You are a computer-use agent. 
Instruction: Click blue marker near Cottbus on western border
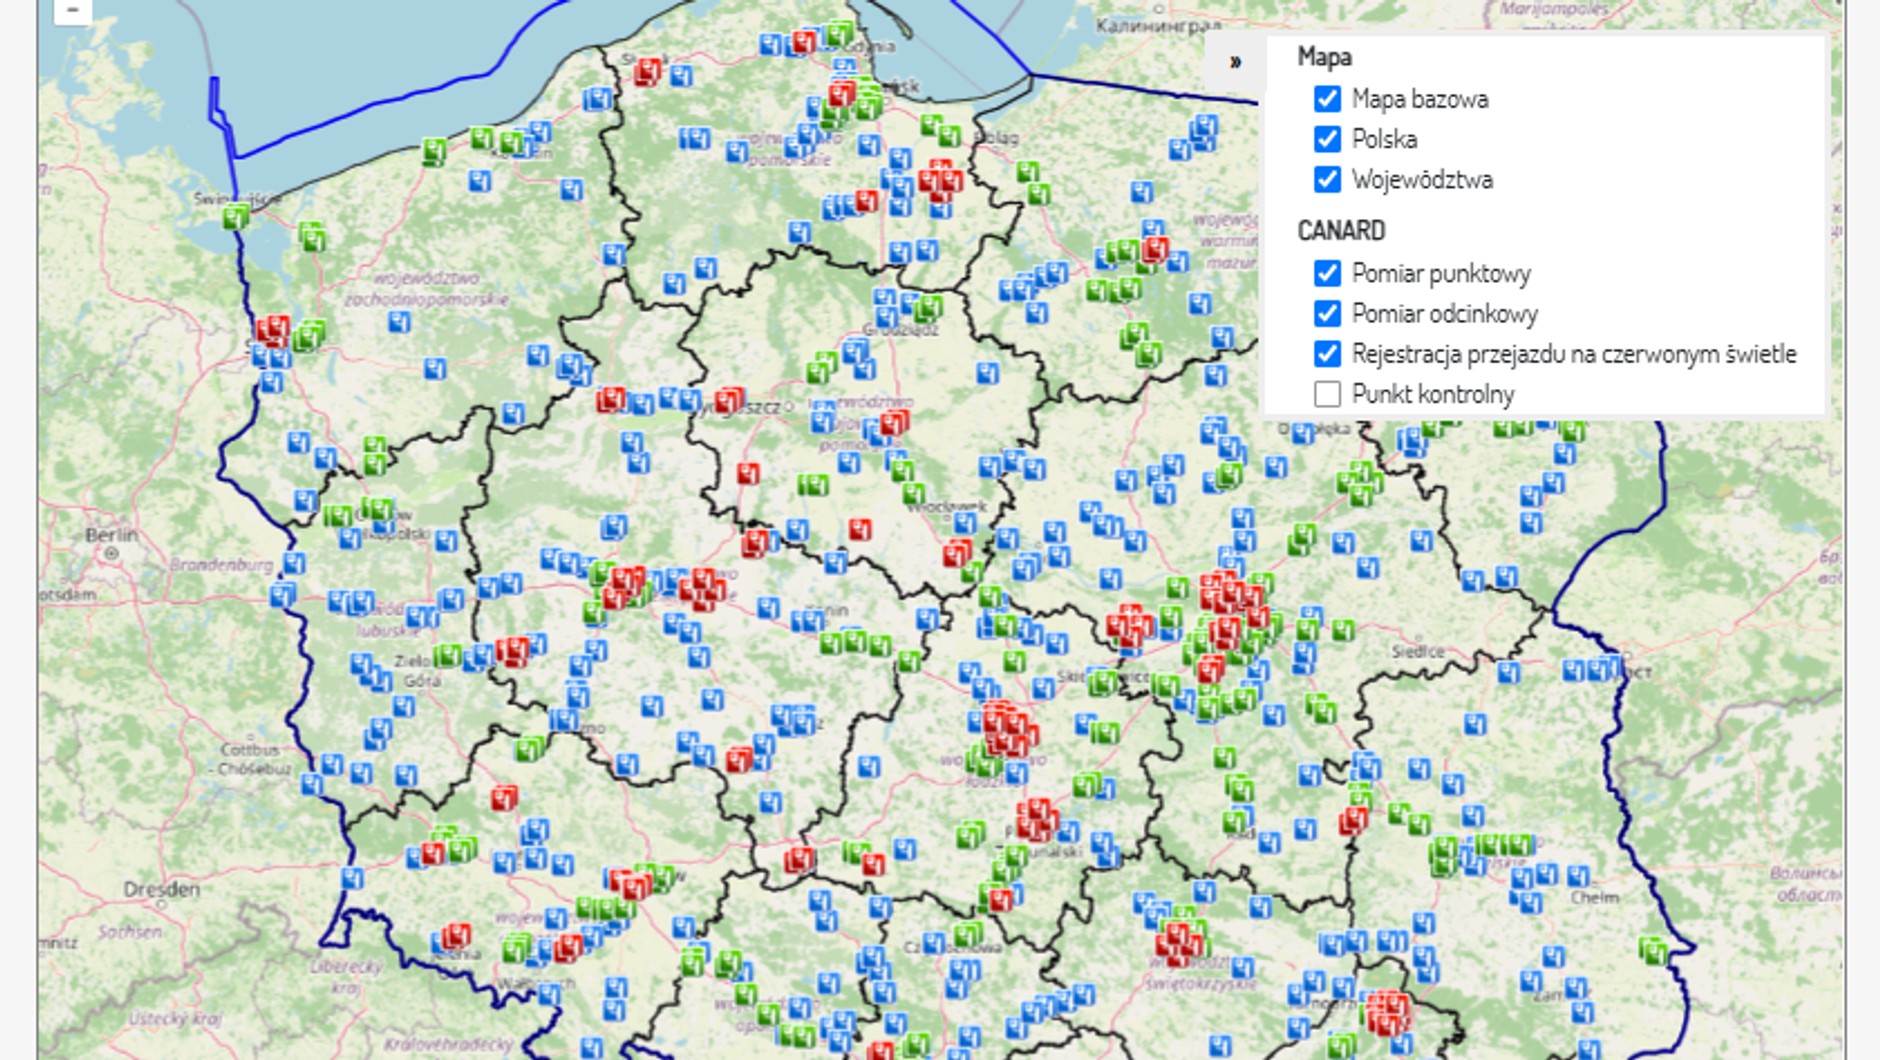[x=311, y=785]
